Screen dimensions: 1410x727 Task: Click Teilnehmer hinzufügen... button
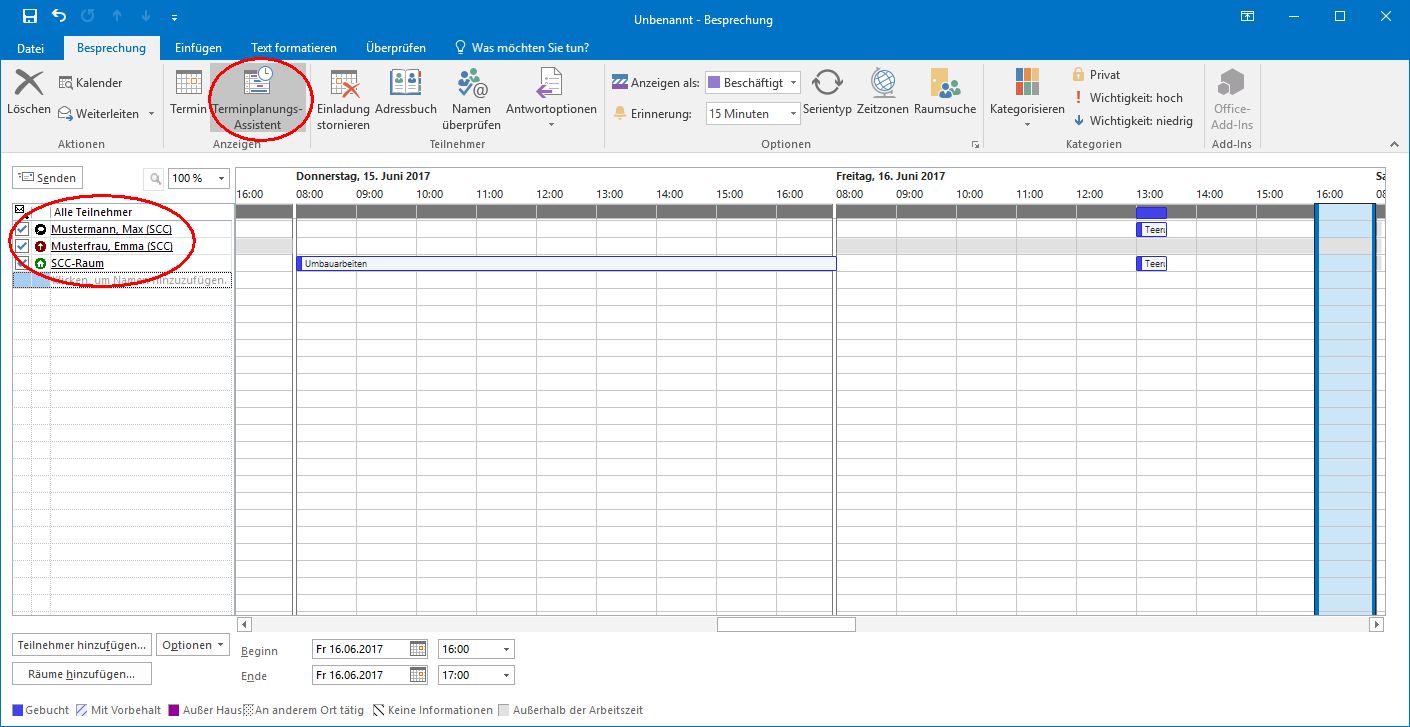click(x=82, y=645)
